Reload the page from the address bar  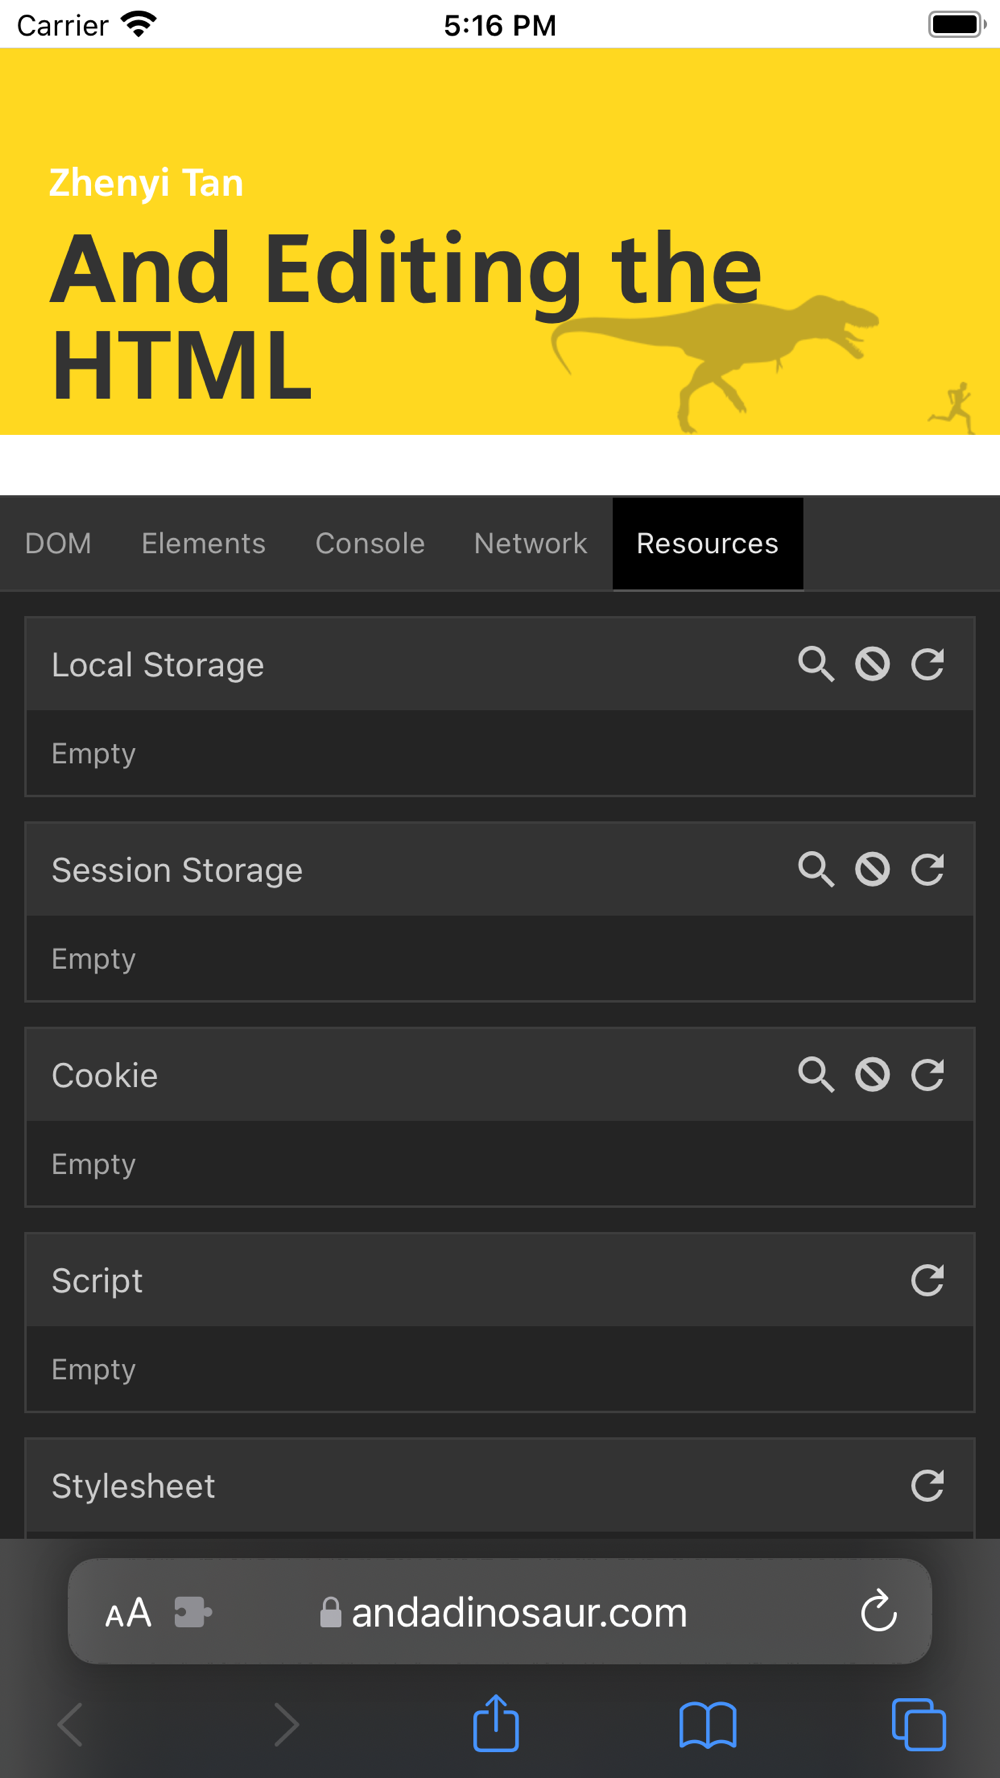878,1611
